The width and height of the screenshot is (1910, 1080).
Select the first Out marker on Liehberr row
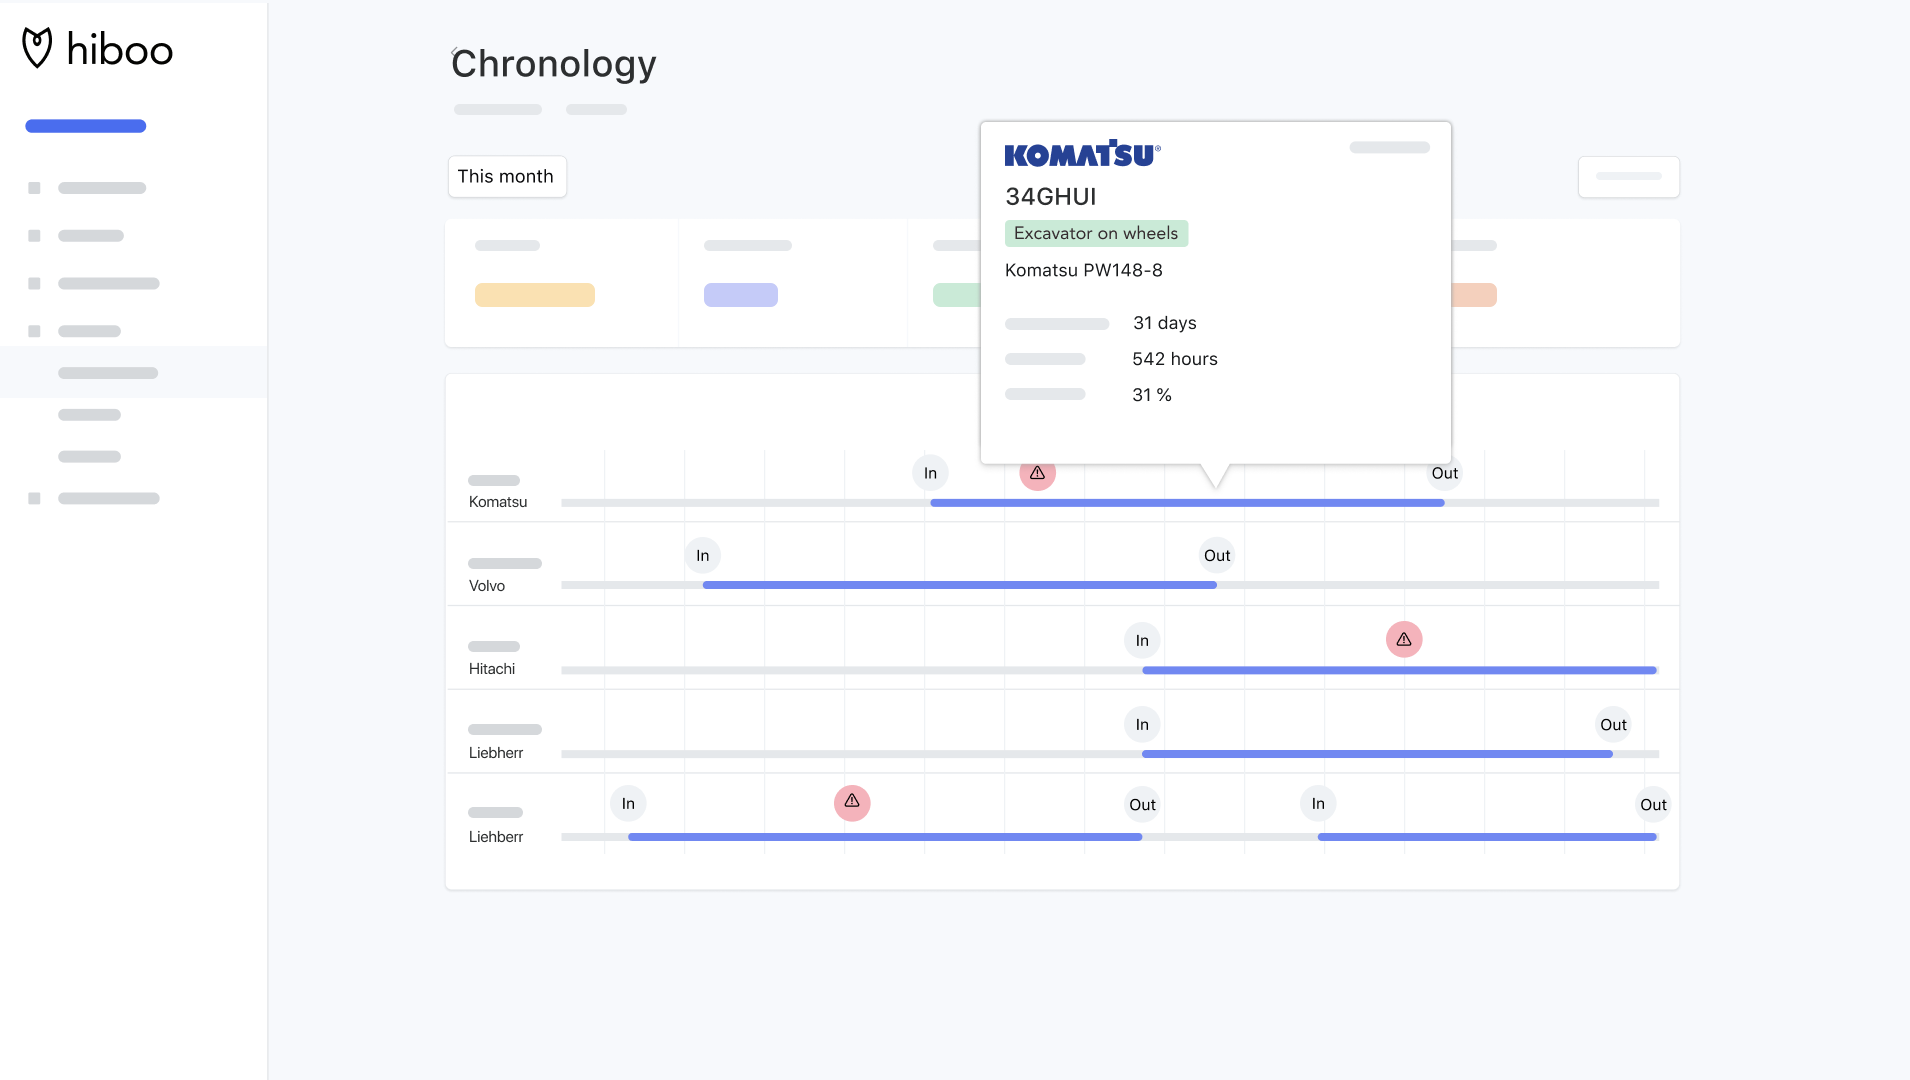[x=1142, y=804]
